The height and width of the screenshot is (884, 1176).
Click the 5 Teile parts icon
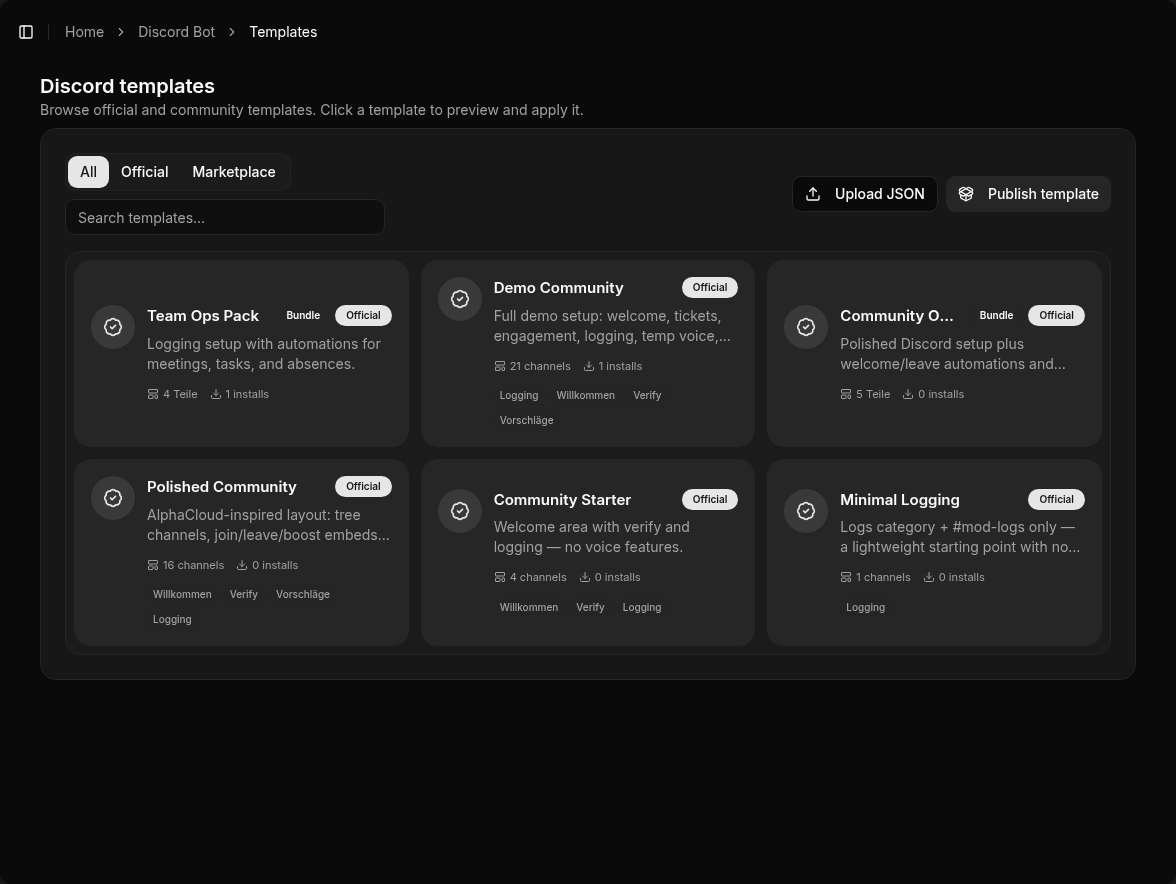[x=846, y=394]
